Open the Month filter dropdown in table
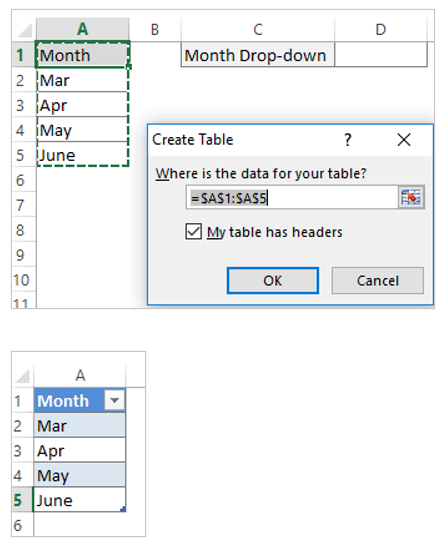 coord(114,400)
